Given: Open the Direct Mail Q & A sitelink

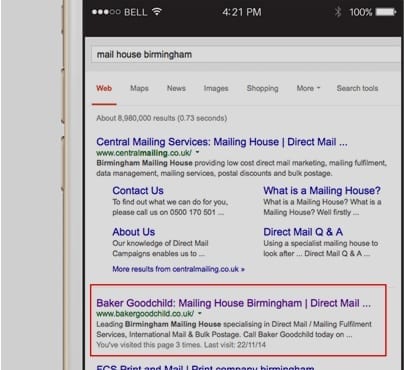Looking at the screenshot, I should coord(303,232).
